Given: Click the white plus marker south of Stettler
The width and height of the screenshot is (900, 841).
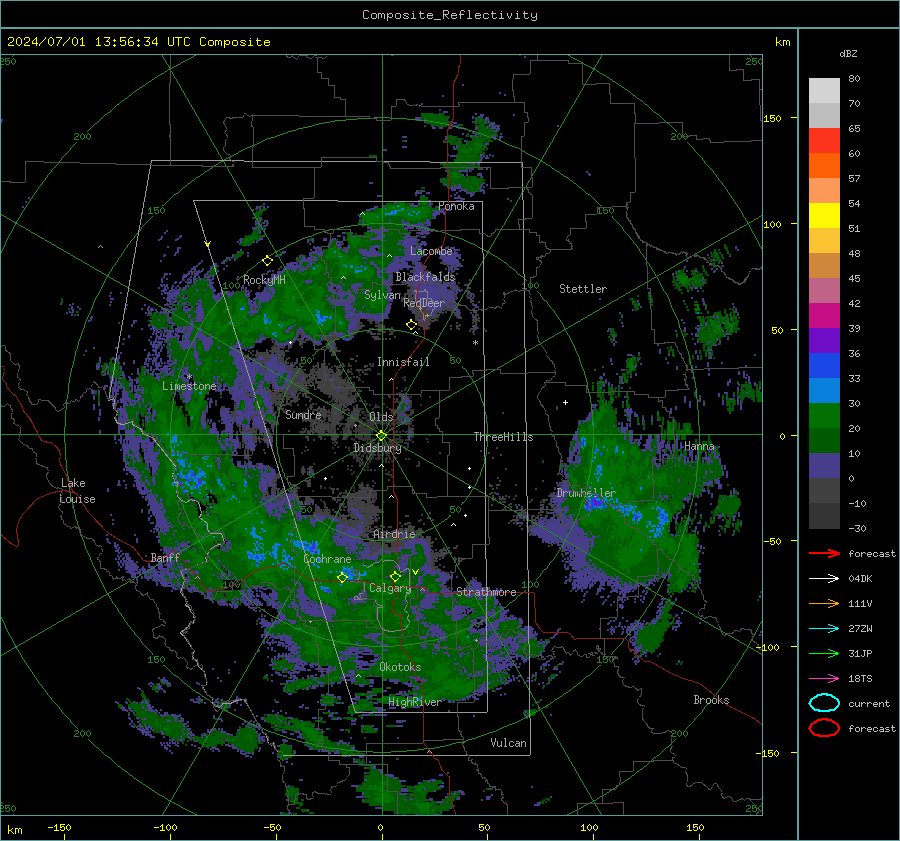Looking at the screenshot, I should pos(565,402).
